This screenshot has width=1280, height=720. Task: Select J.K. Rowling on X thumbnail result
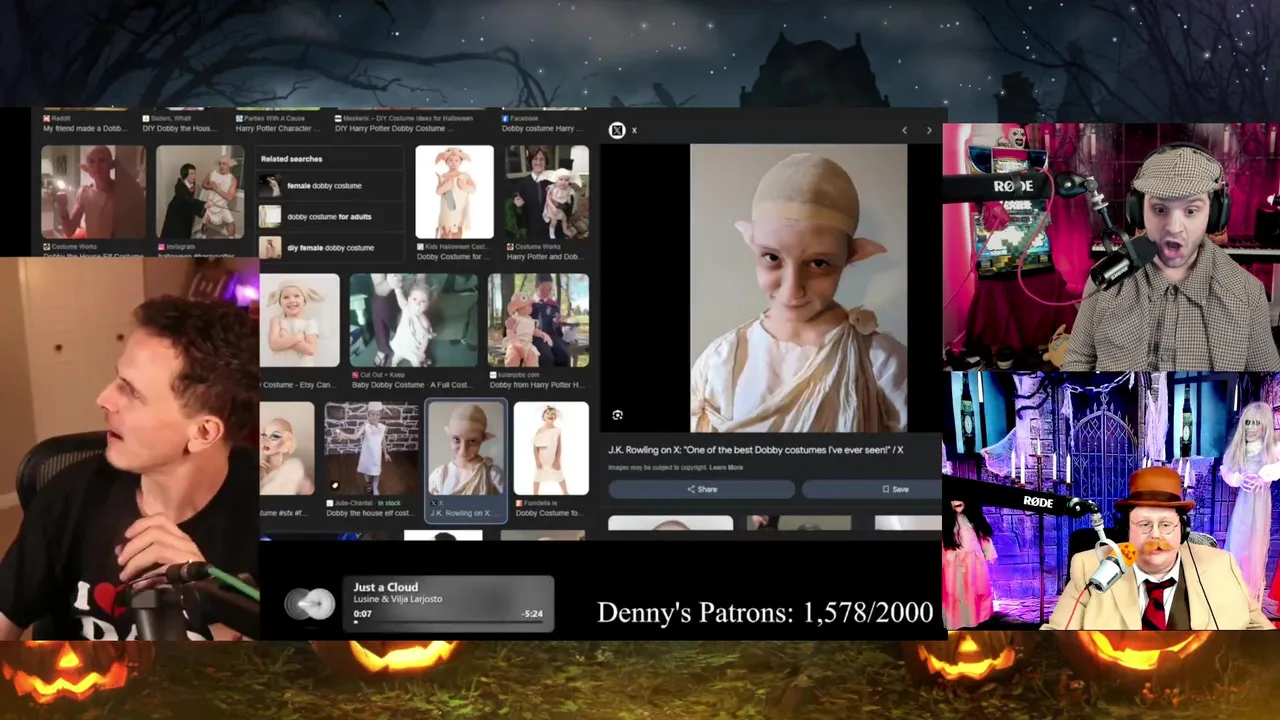466,449
